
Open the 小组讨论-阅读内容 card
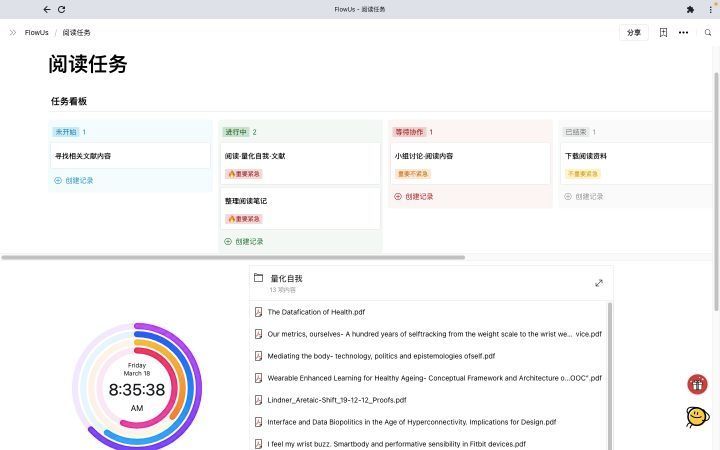tap(470, 163)
